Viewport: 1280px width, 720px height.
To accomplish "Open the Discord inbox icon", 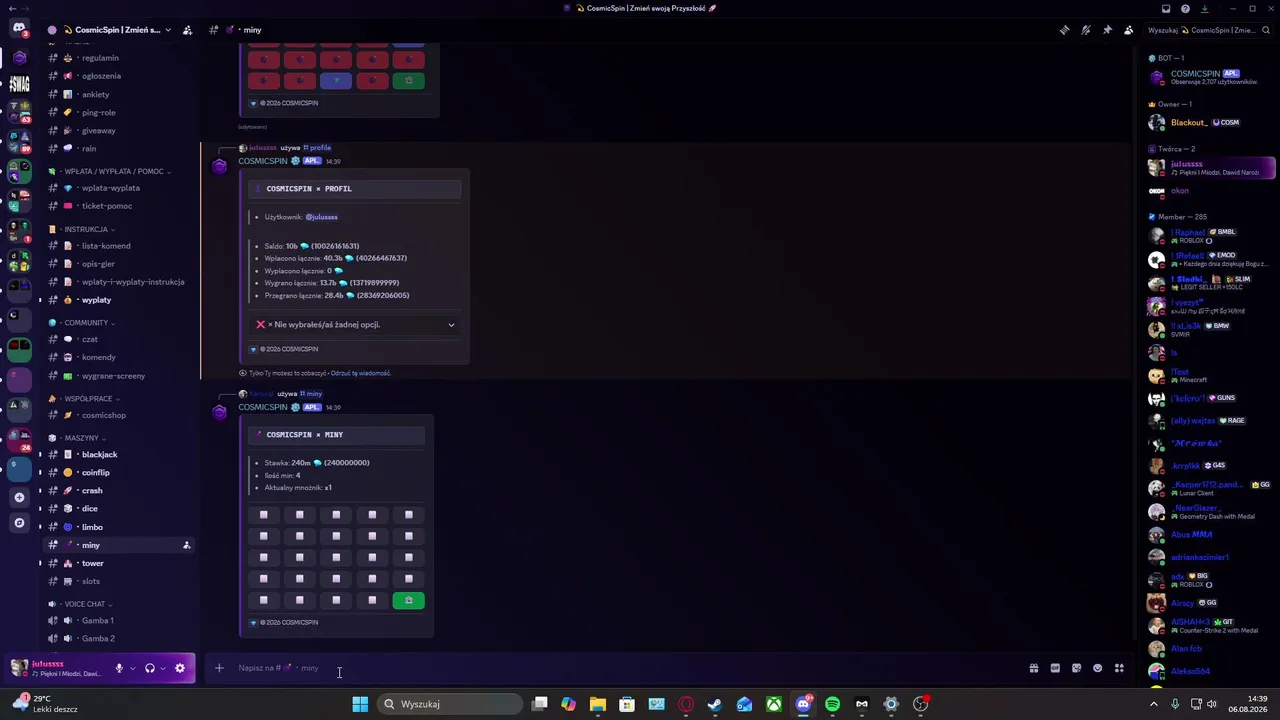I will coord(1166,8).
